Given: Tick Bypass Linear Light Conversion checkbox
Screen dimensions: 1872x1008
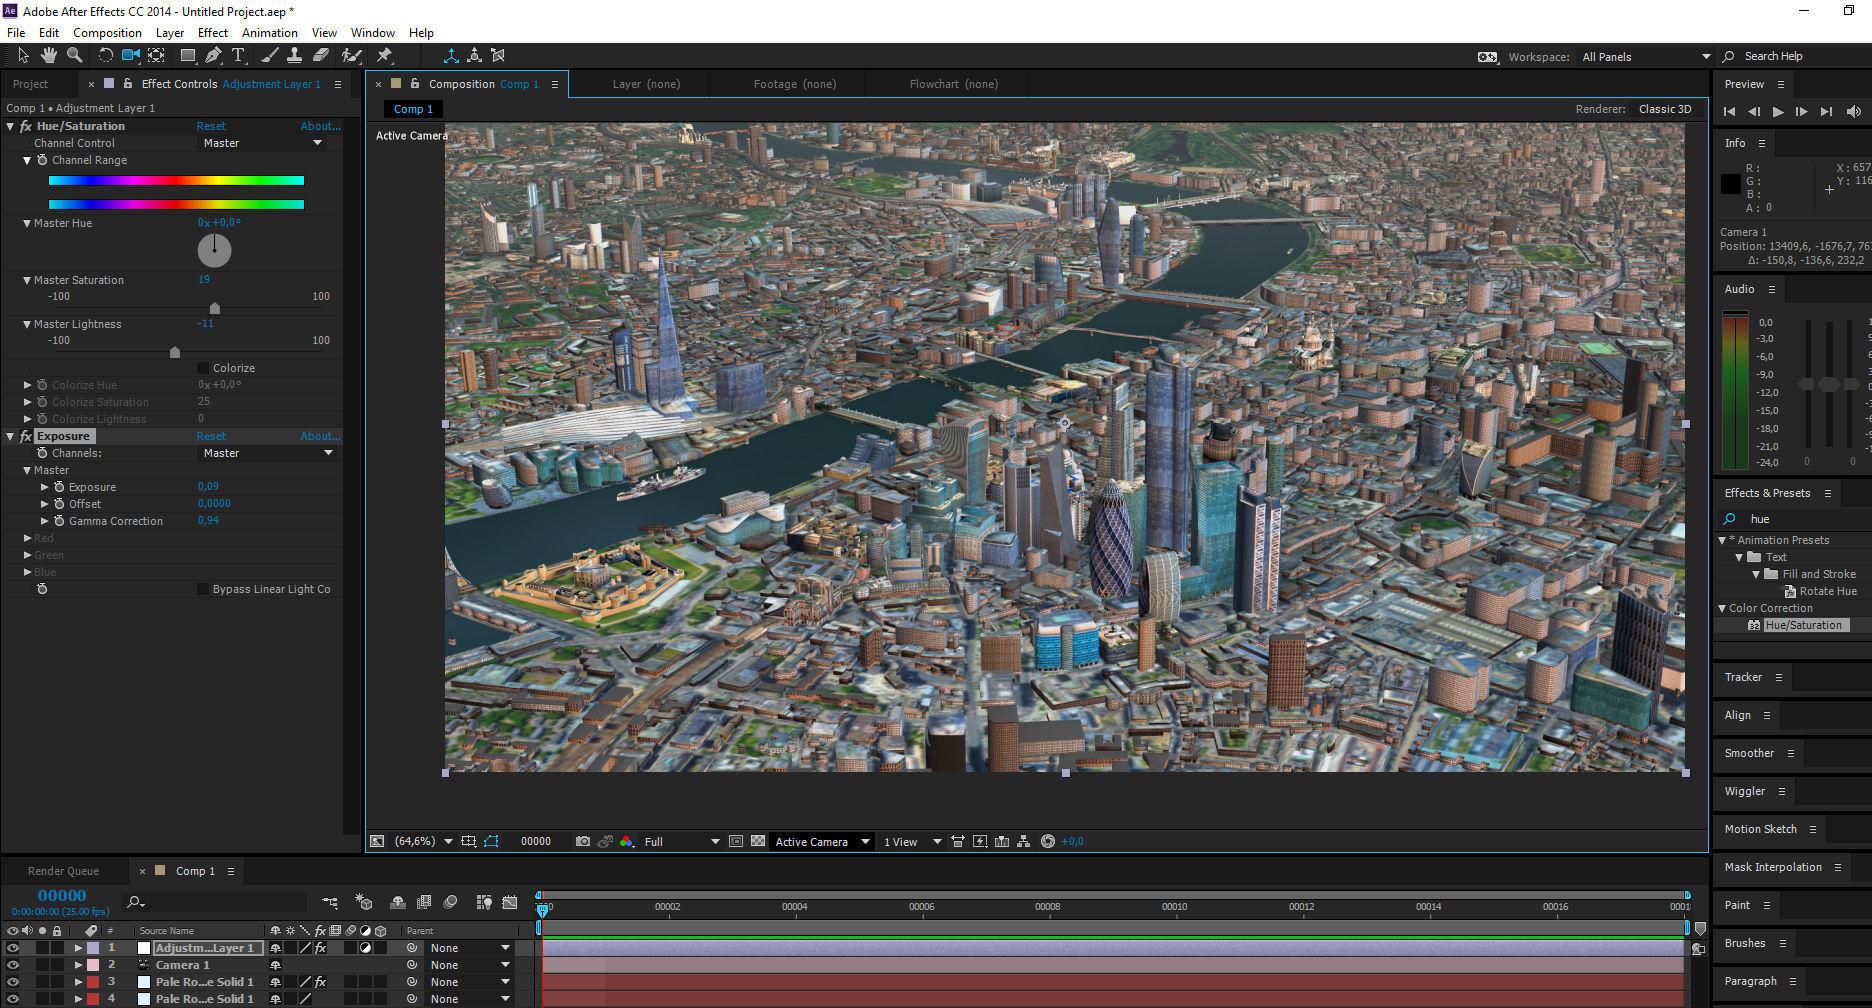Looking at the screenshot, I should click(x=203, y=589).
